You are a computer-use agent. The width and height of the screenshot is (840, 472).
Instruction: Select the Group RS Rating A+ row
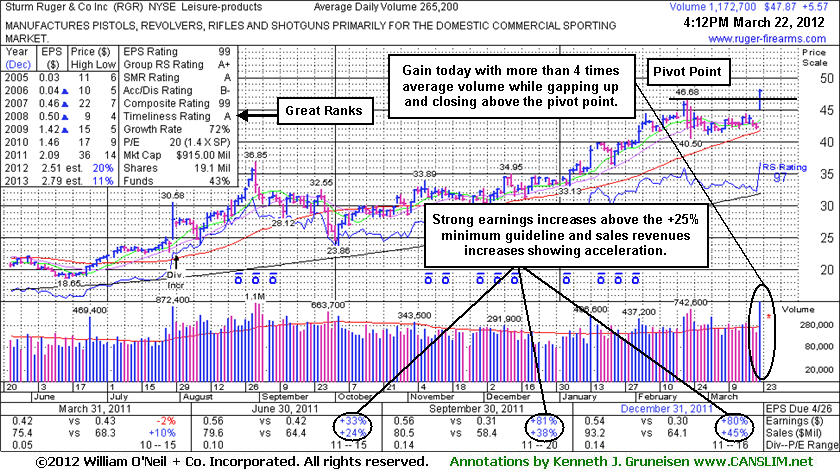177,64
